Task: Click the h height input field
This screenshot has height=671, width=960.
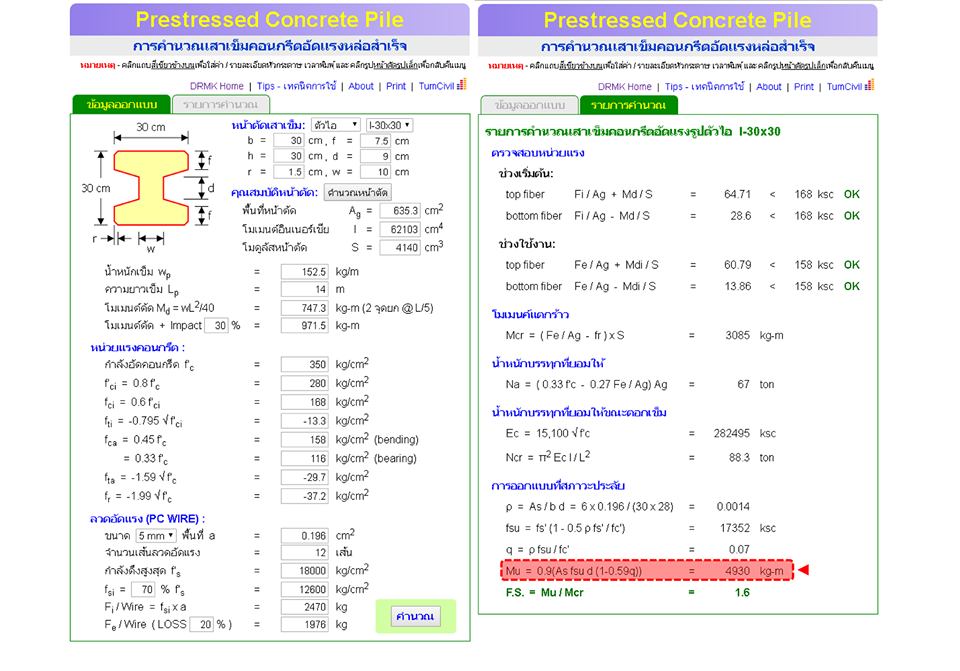Action: pyautogui.click(x=288, y=156)
